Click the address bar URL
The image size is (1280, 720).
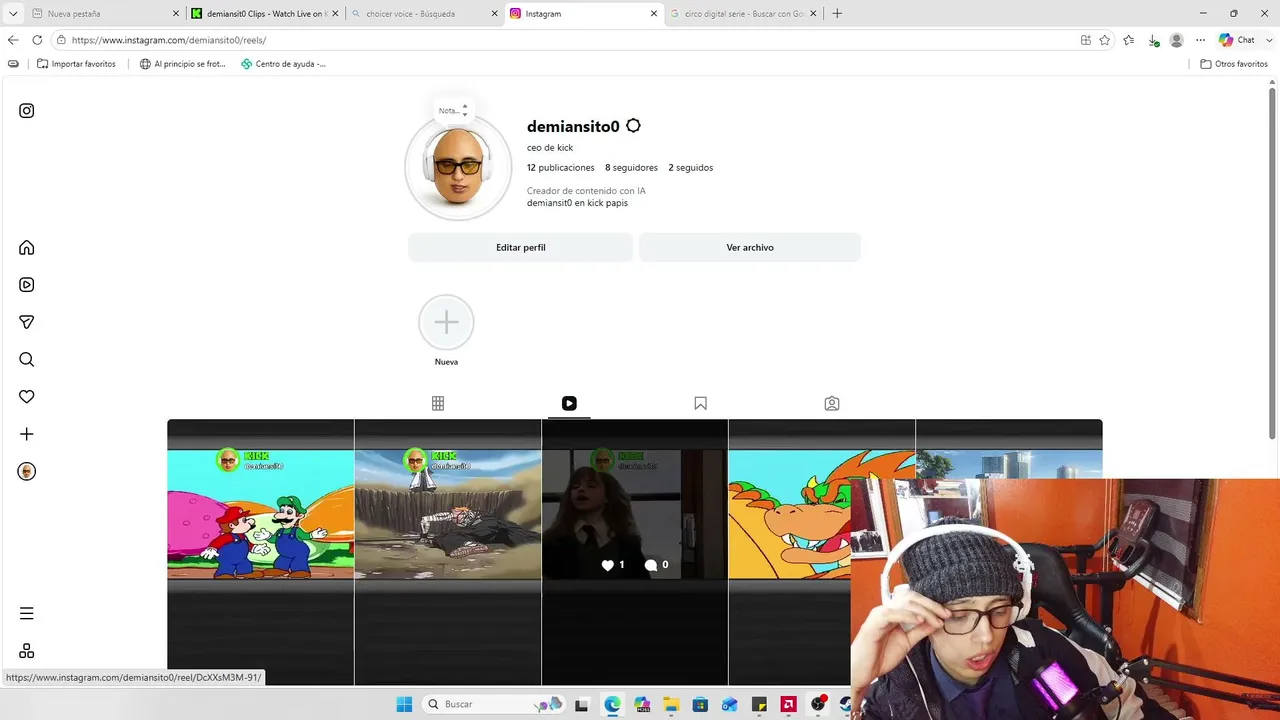pos(169,40)
